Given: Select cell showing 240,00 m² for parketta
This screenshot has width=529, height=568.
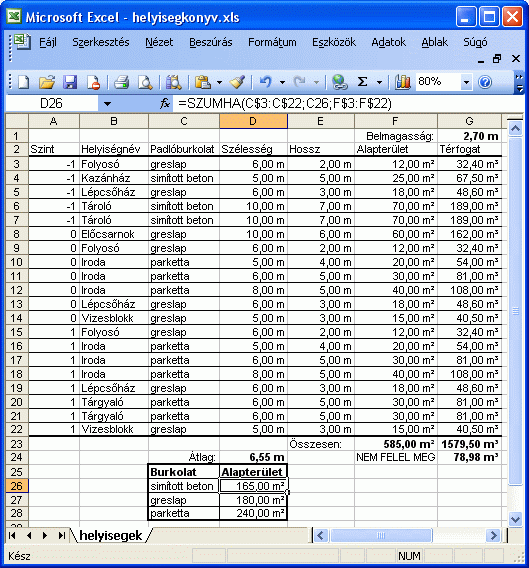Looking at the screenshot, I should click(253, 513).
